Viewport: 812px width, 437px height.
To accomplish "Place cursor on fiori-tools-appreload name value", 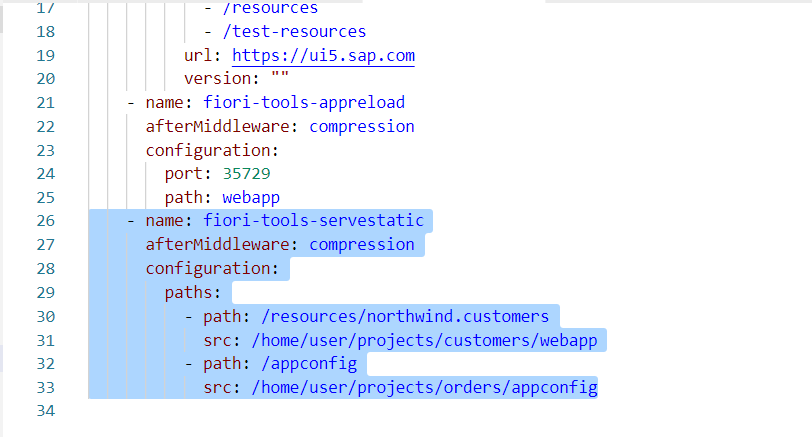I will point(304,103).
